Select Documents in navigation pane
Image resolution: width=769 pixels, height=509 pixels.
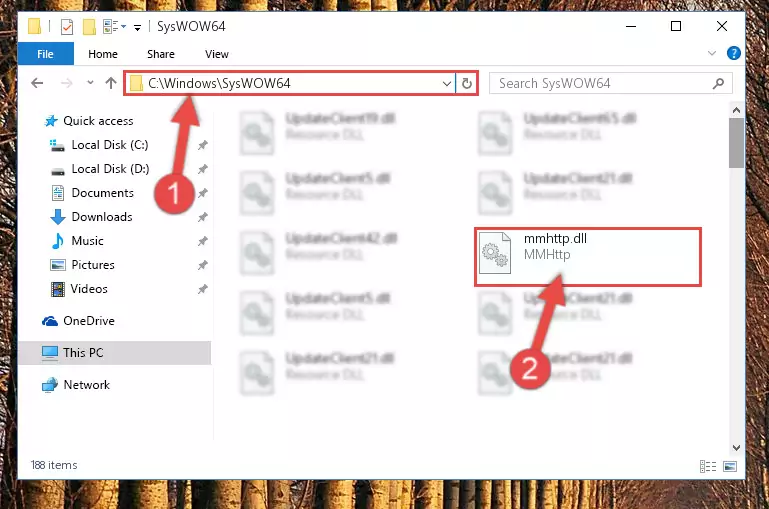coord(103,193)
